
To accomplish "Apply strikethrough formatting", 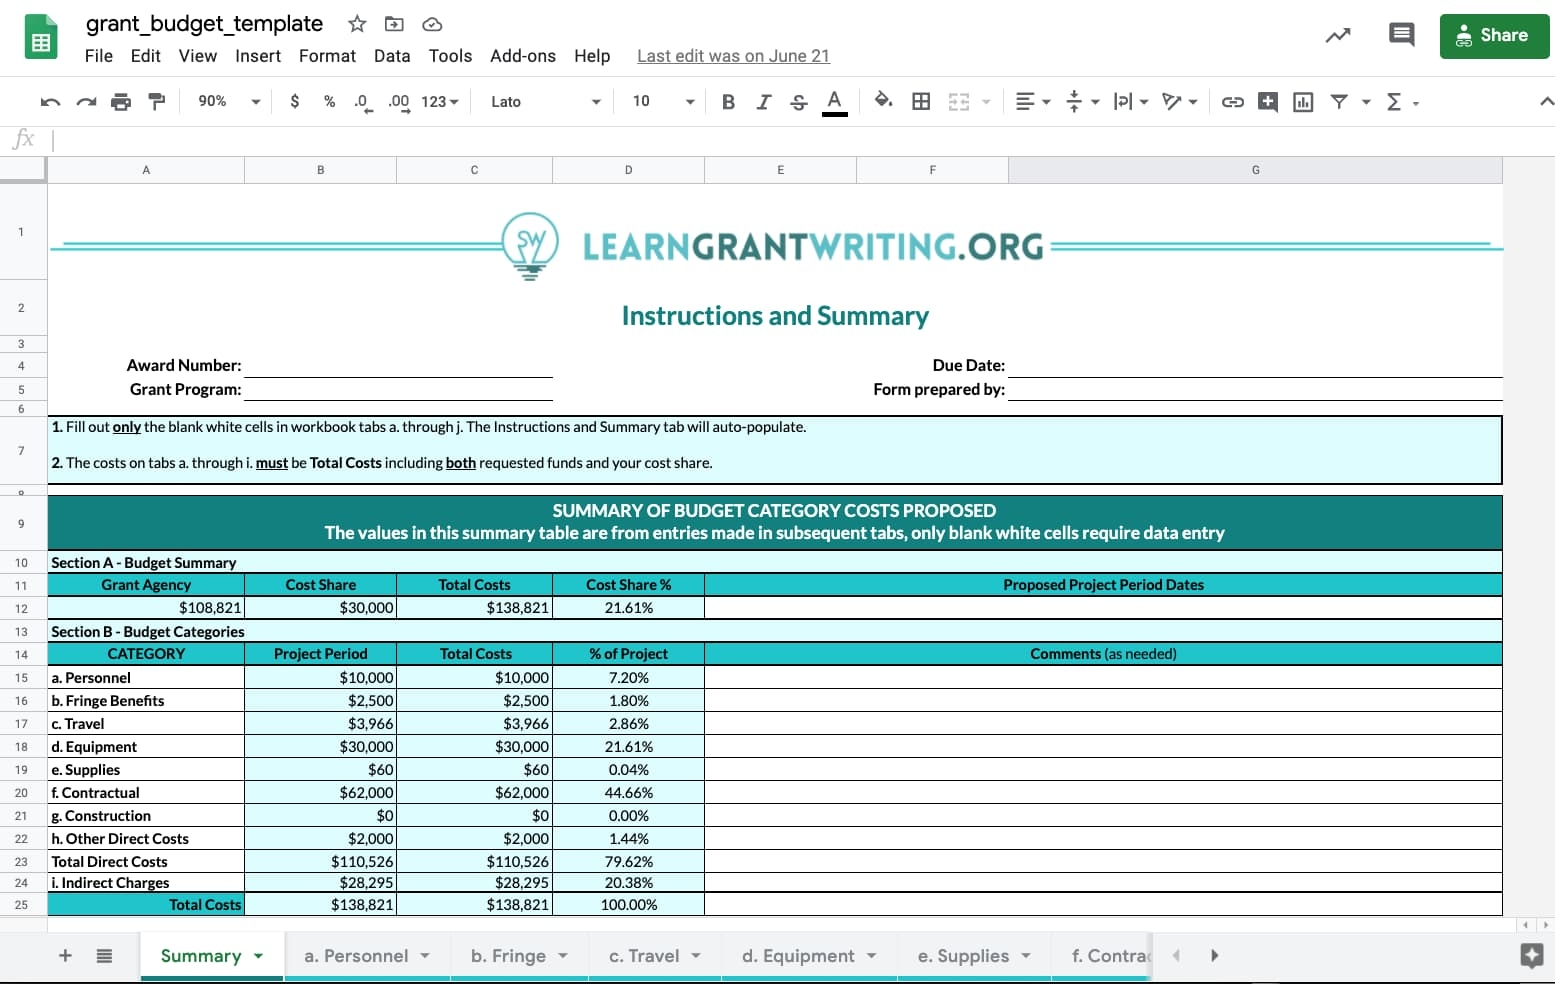I will pos(798,101).
